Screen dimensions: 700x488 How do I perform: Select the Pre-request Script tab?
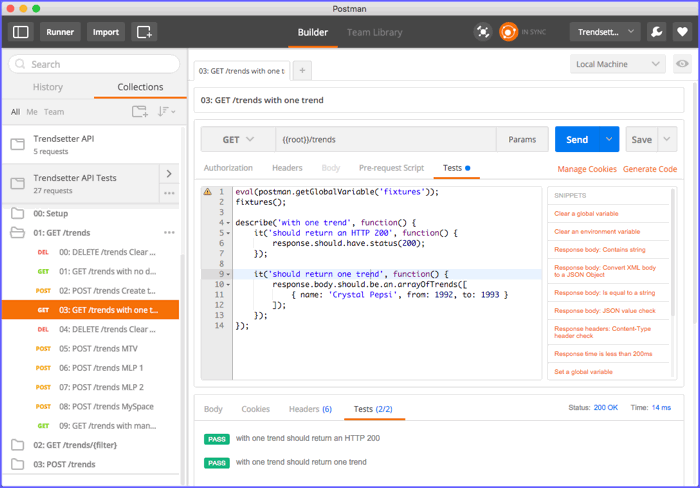(391, 168)
